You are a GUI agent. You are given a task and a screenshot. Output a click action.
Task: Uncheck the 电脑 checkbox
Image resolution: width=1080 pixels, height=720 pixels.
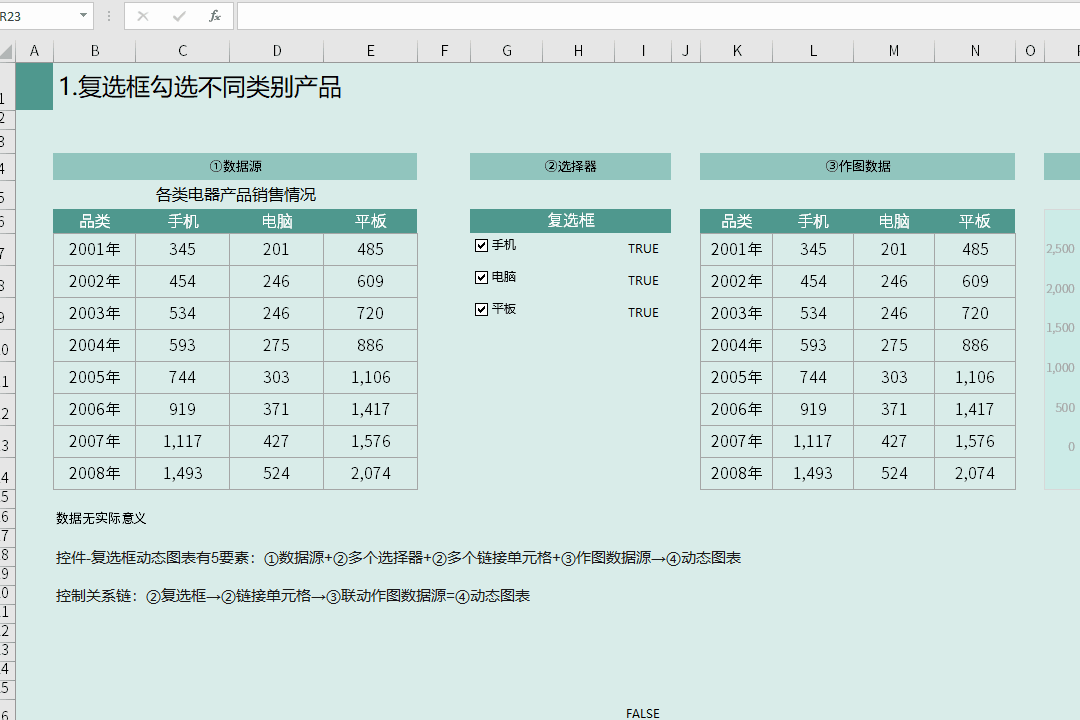[482, 277]
